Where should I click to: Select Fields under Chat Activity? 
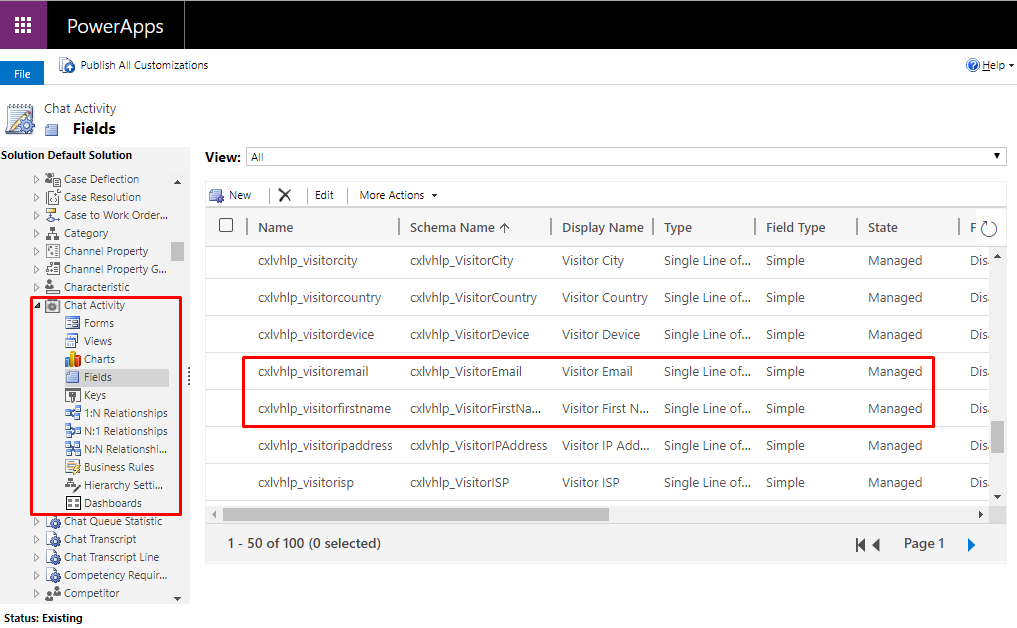pos(97,377)
